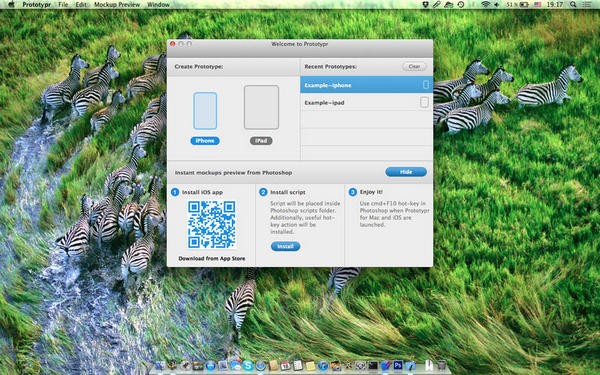Viewport: 600px width, 375px height.
Task: Click the gray iPad label button
Action: pos(261,141)
